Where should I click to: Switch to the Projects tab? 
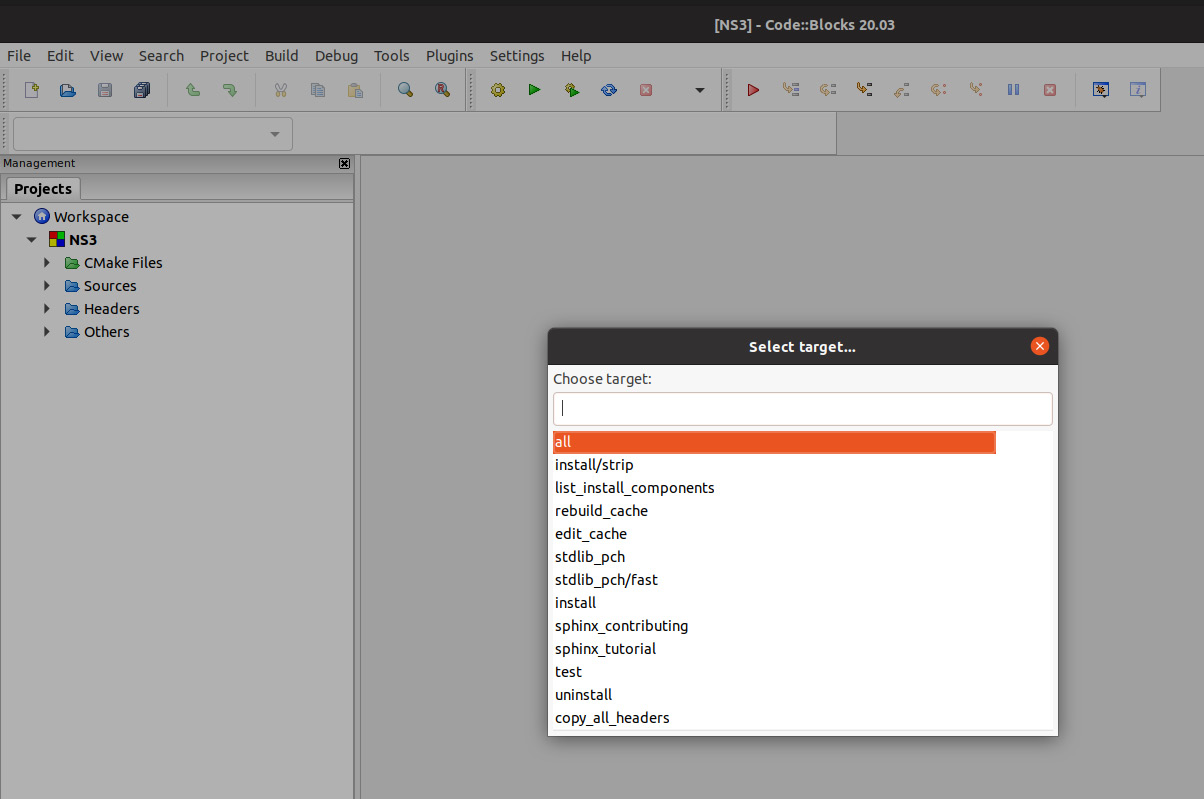coord(43,188)
